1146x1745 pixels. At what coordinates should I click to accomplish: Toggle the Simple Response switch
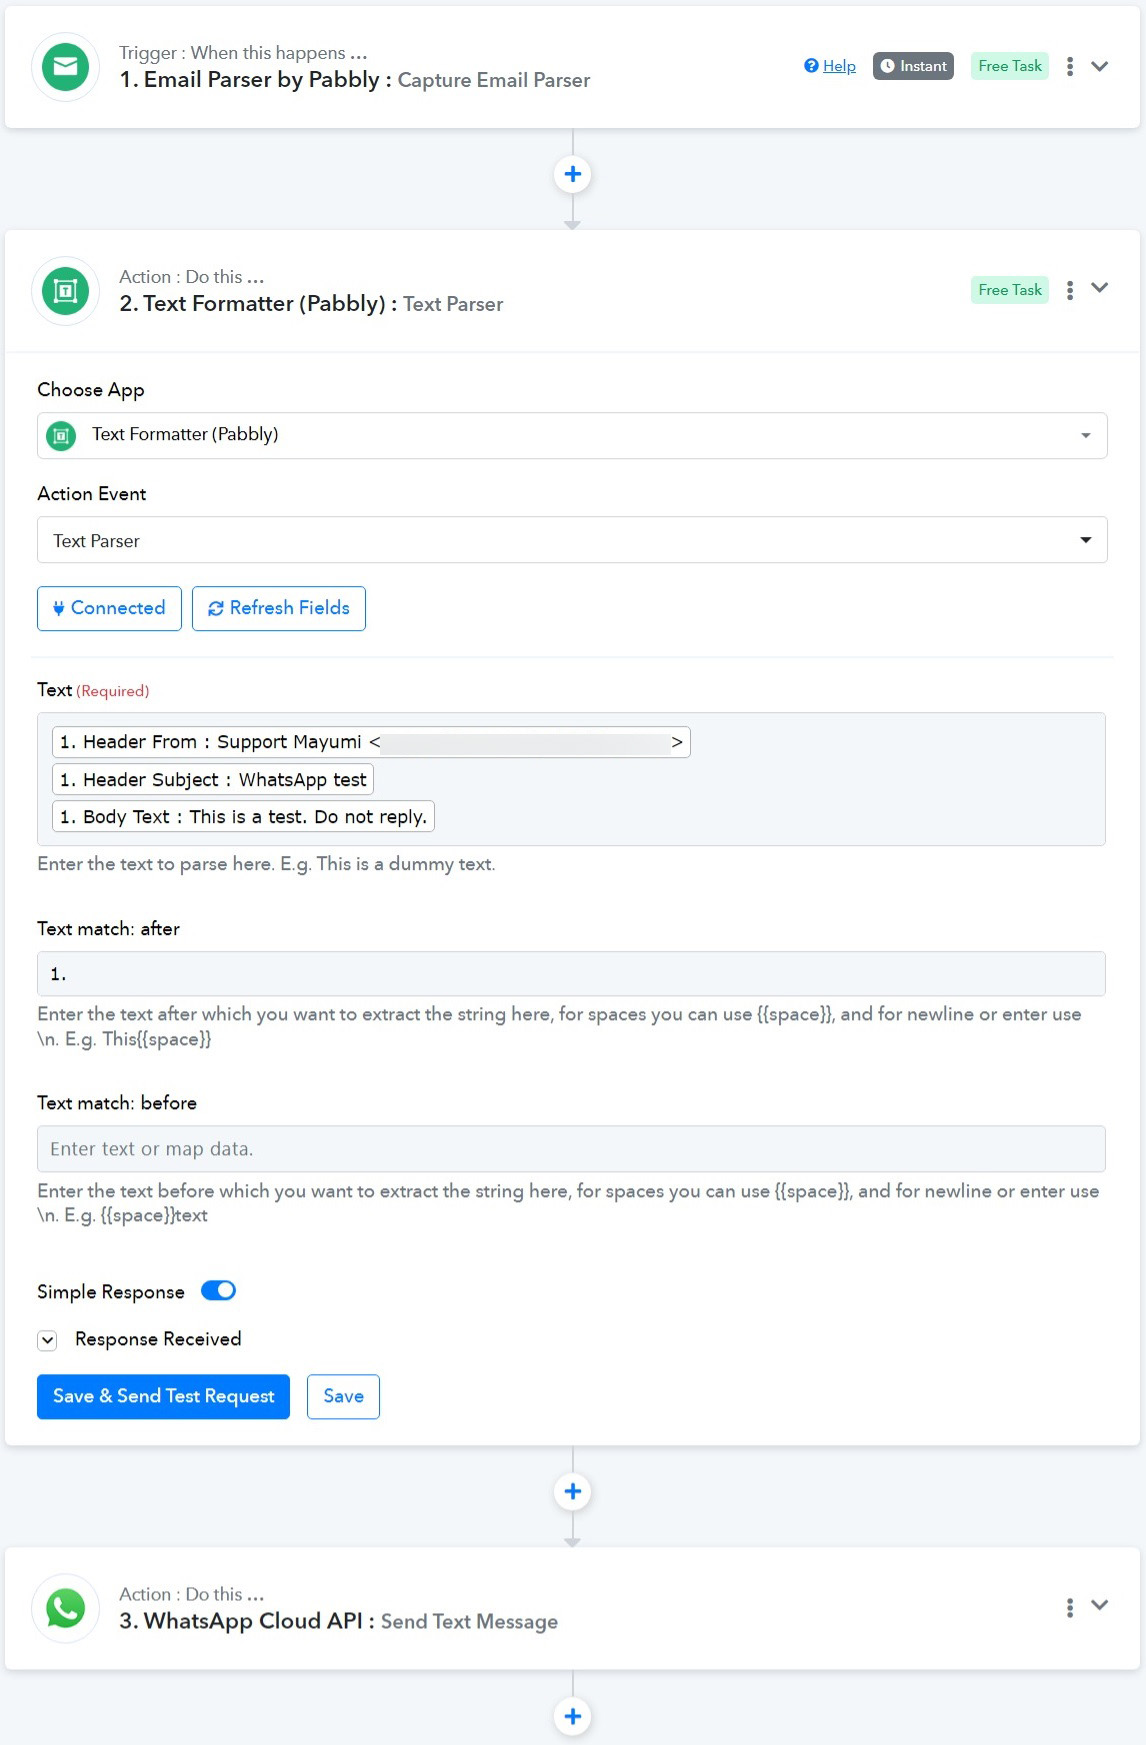point(218,1290)
